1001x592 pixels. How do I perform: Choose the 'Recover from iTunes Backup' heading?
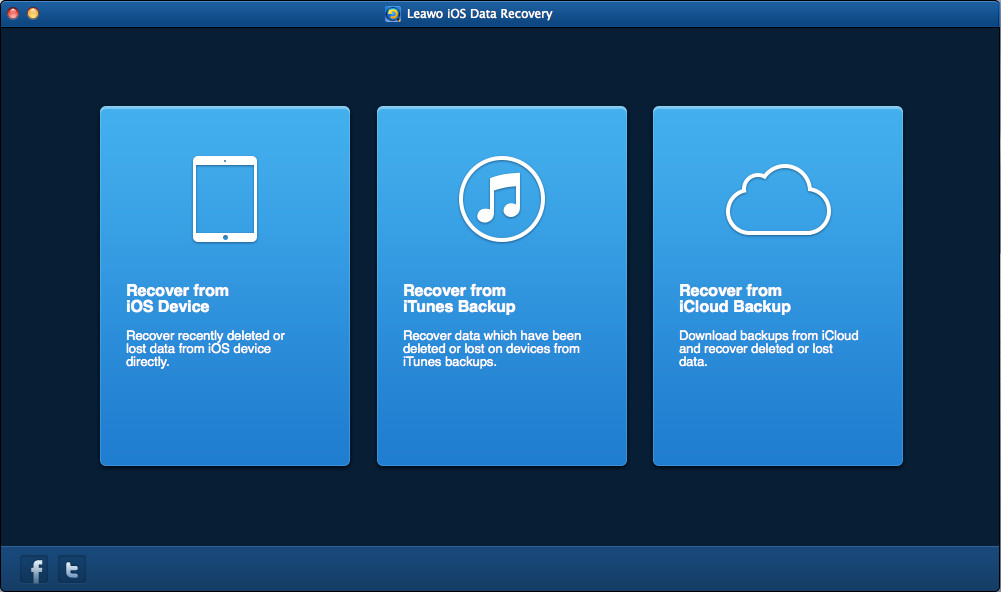[459, 298]
